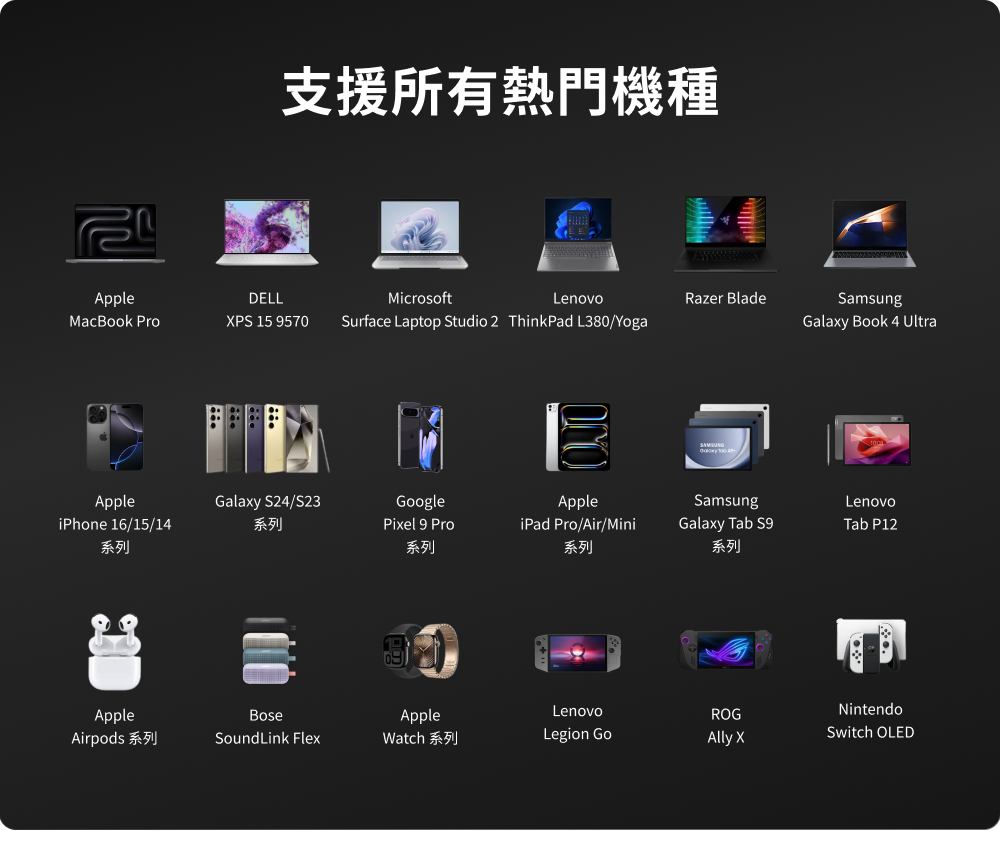Click the 'Switch OLED' label
Image resolution: width=1000 pixels, height=842 pixels.
[871, 732]
